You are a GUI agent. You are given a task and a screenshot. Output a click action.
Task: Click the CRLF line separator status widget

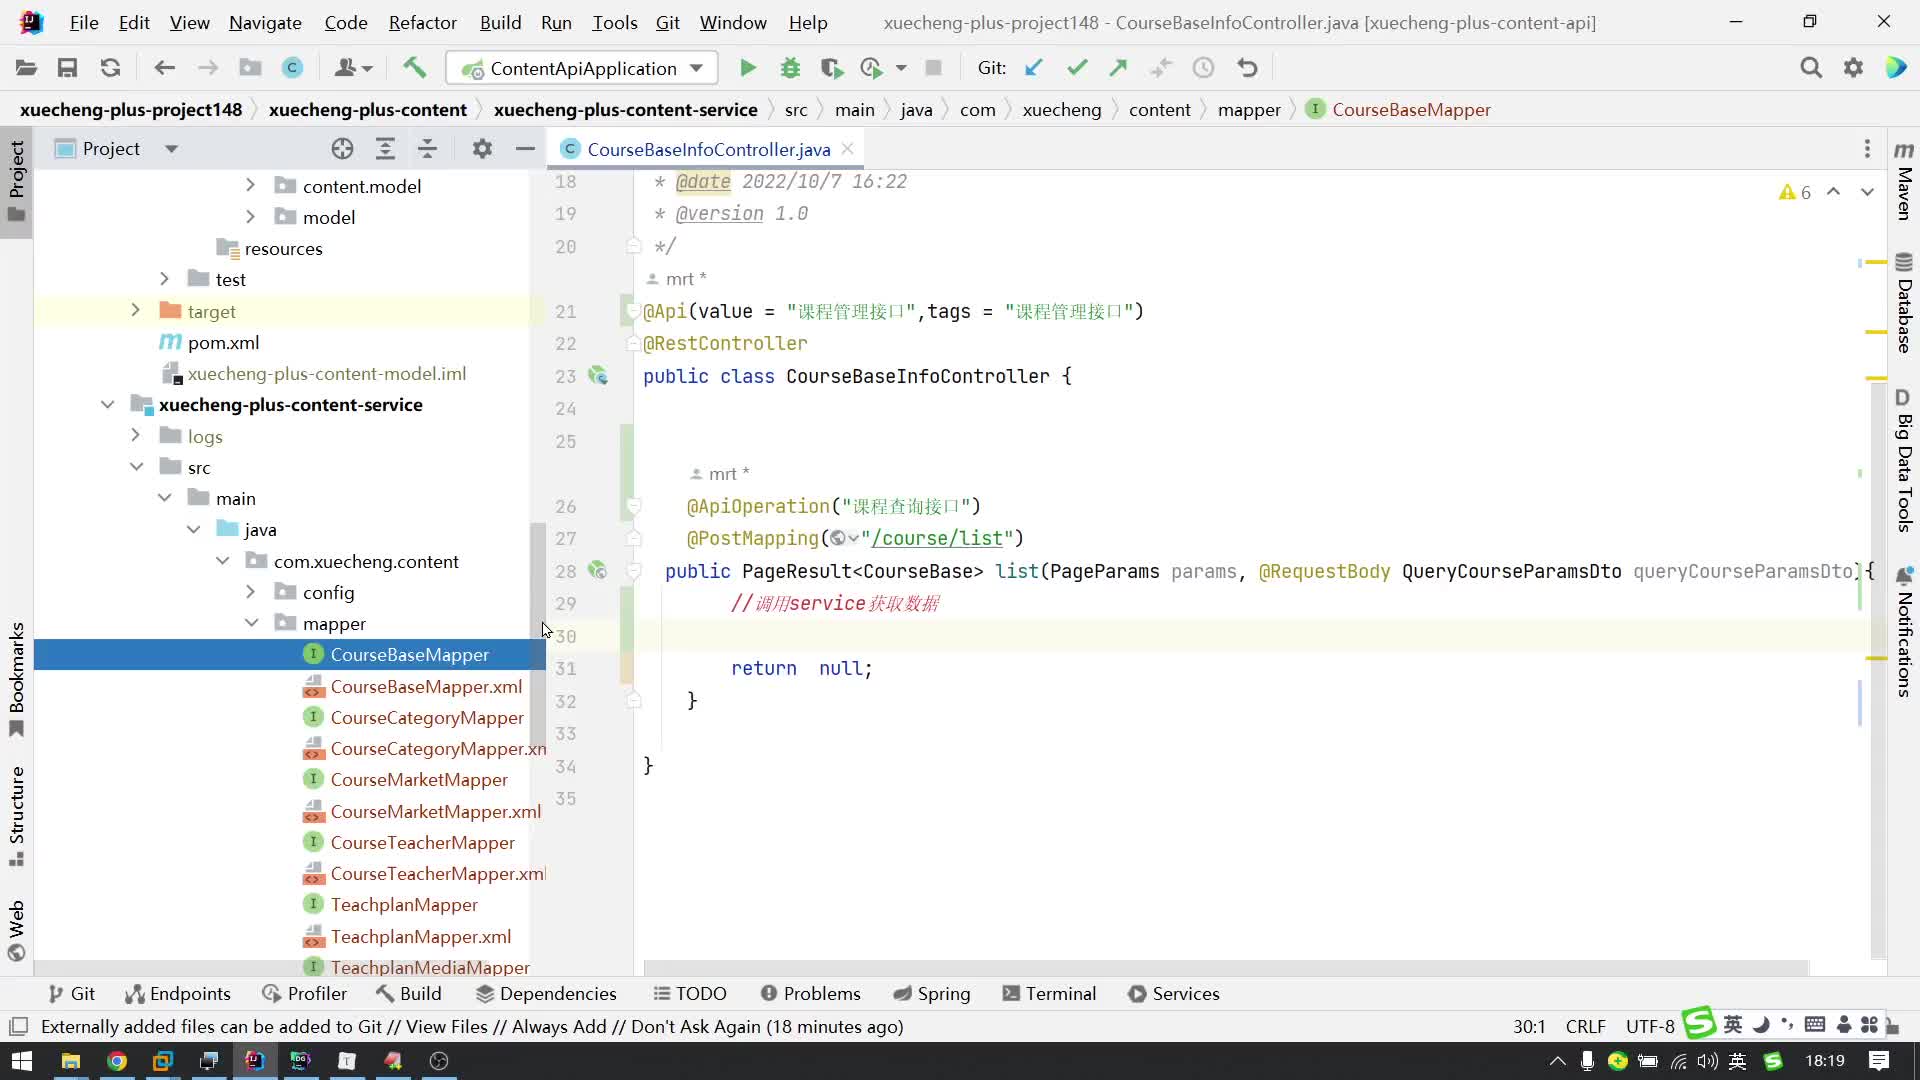(x=1585, y=1027)
